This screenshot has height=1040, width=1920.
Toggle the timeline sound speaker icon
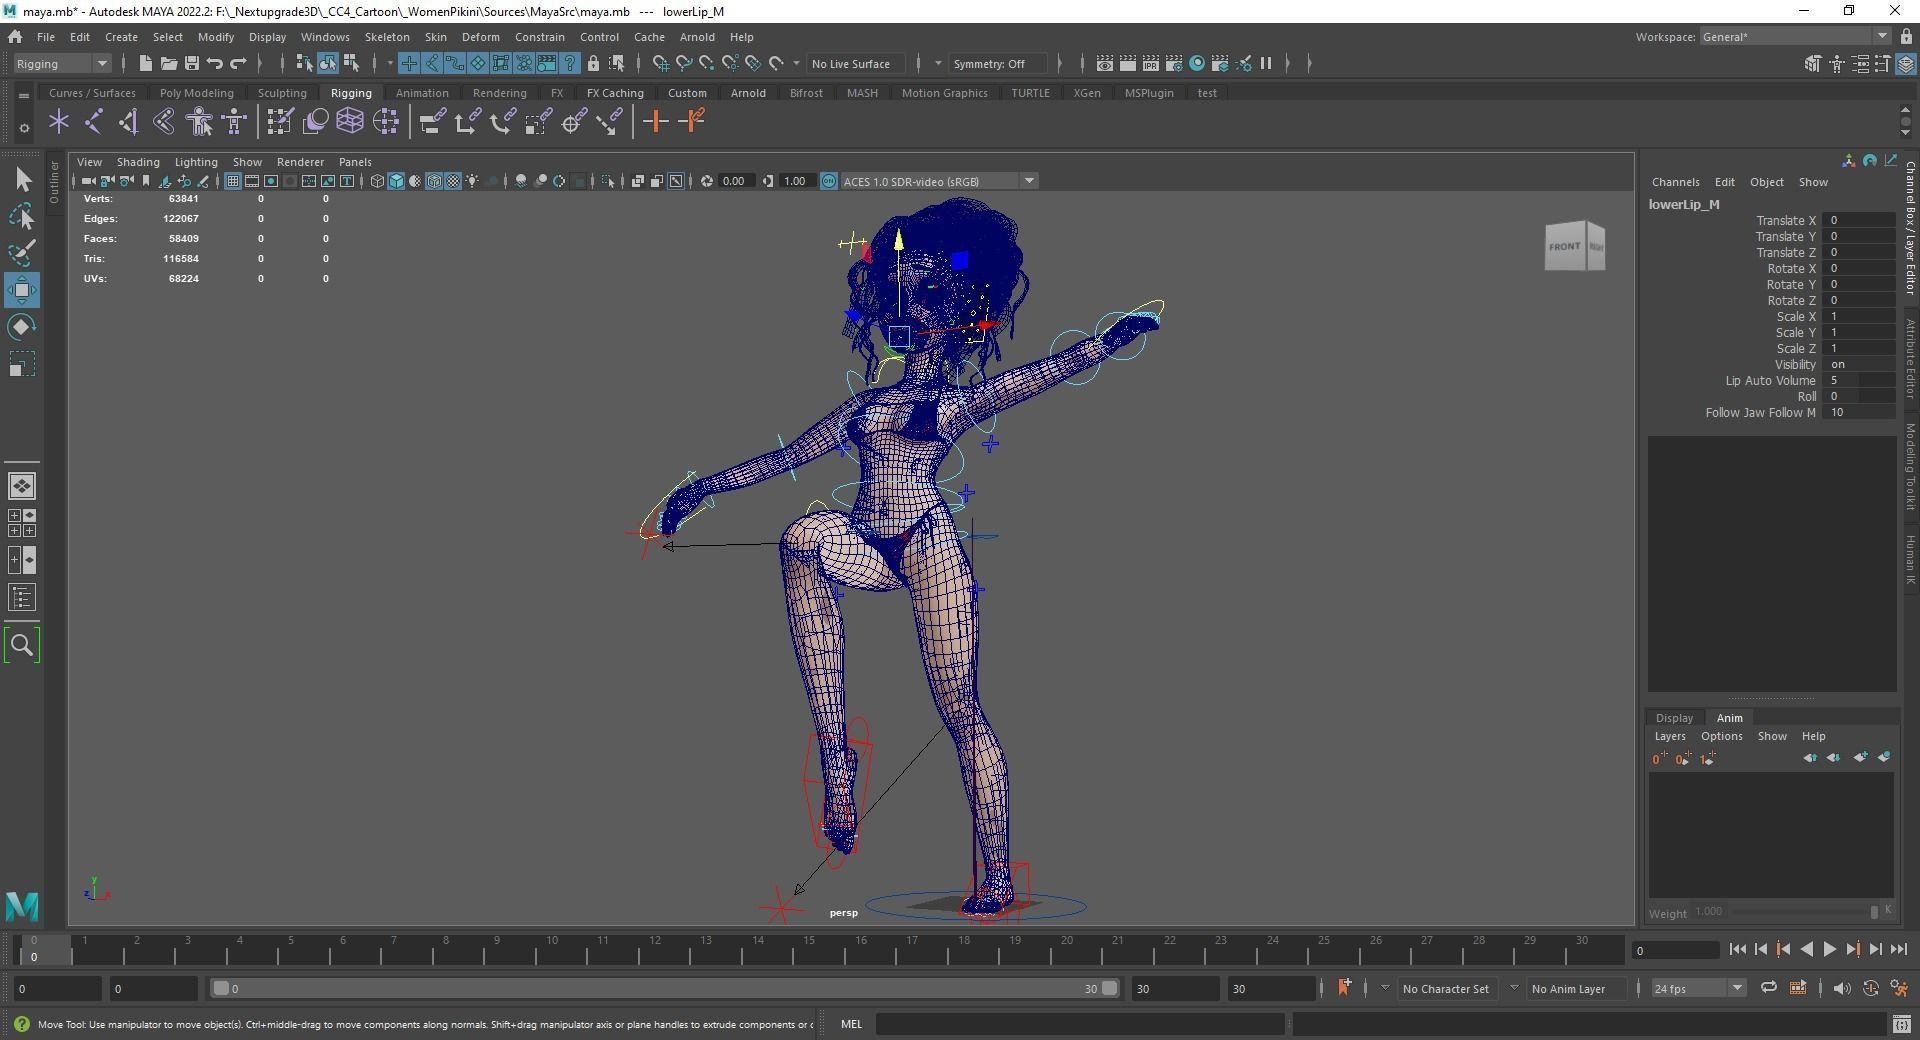coord(1841,988)
